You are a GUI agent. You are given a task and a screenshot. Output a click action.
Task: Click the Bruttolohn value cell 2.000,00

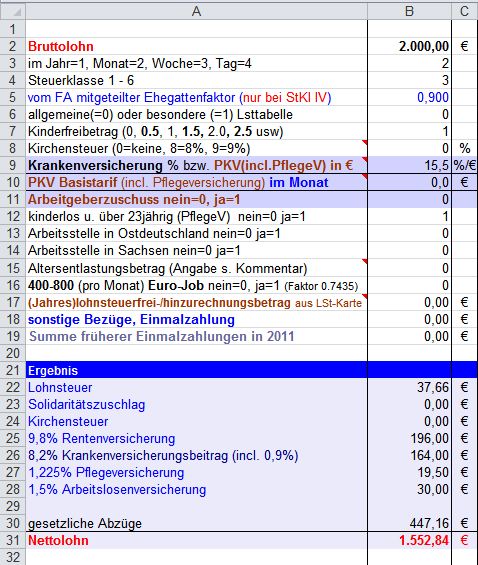(x=409, y=46)
